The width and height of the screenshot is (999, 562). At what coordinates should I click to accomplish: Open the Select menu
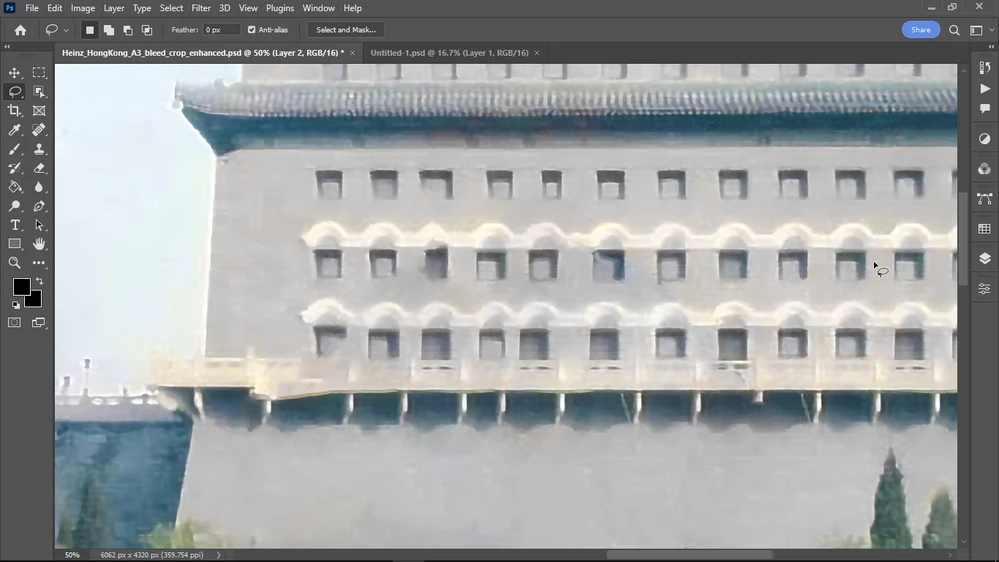[x=171, y=8]
